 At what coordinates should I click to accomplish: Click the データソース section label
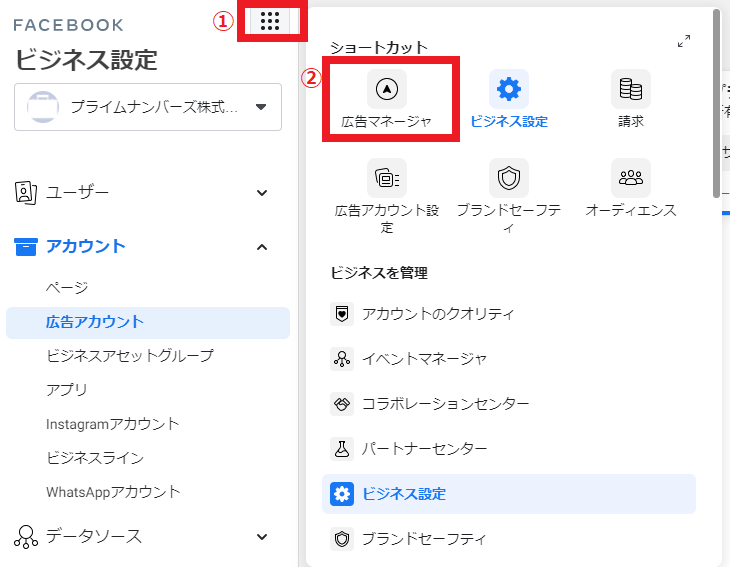[x=94, y=537]
